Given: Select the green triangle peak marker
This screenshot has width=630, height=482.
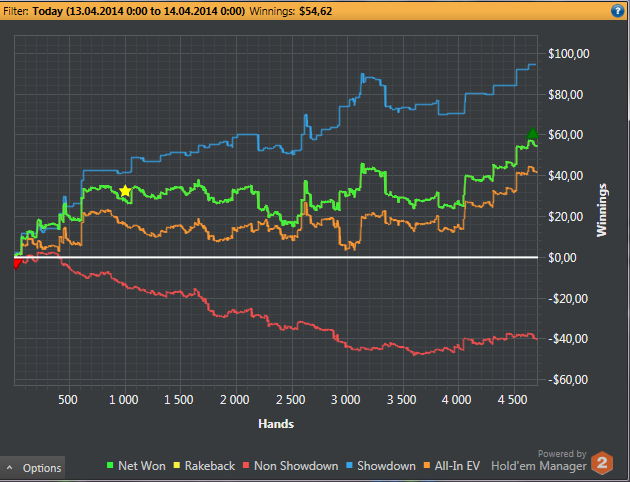Looking at the screenshot, I should pos(532,133).
